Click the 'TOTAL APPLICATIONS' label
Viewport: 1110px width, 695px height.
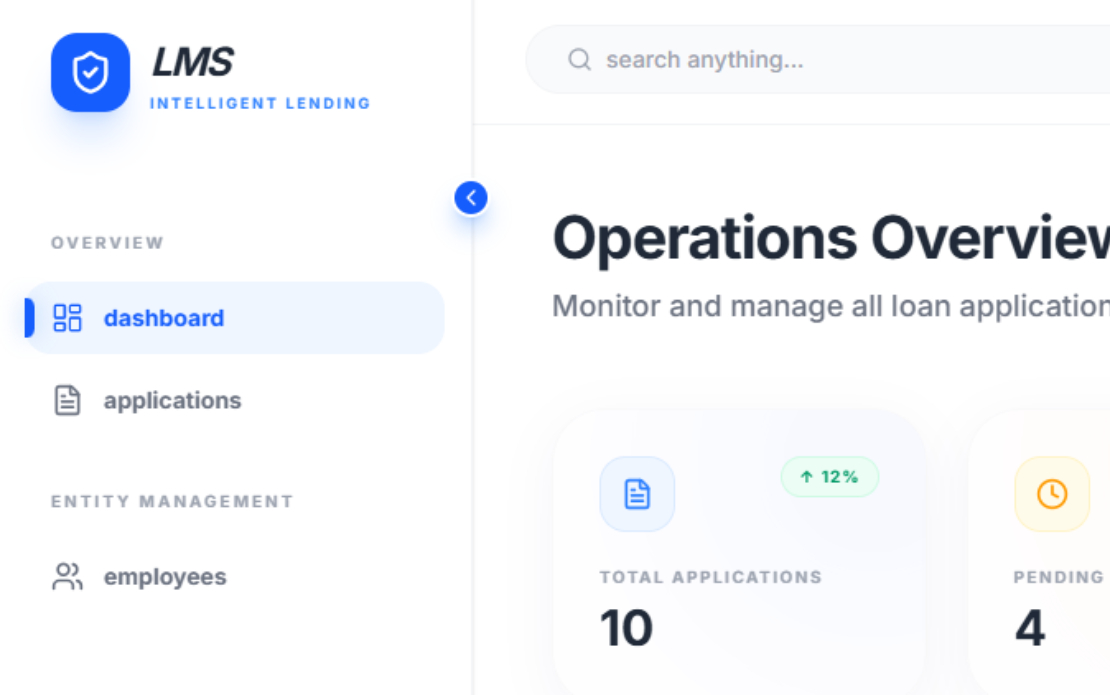tap(711, 578)
